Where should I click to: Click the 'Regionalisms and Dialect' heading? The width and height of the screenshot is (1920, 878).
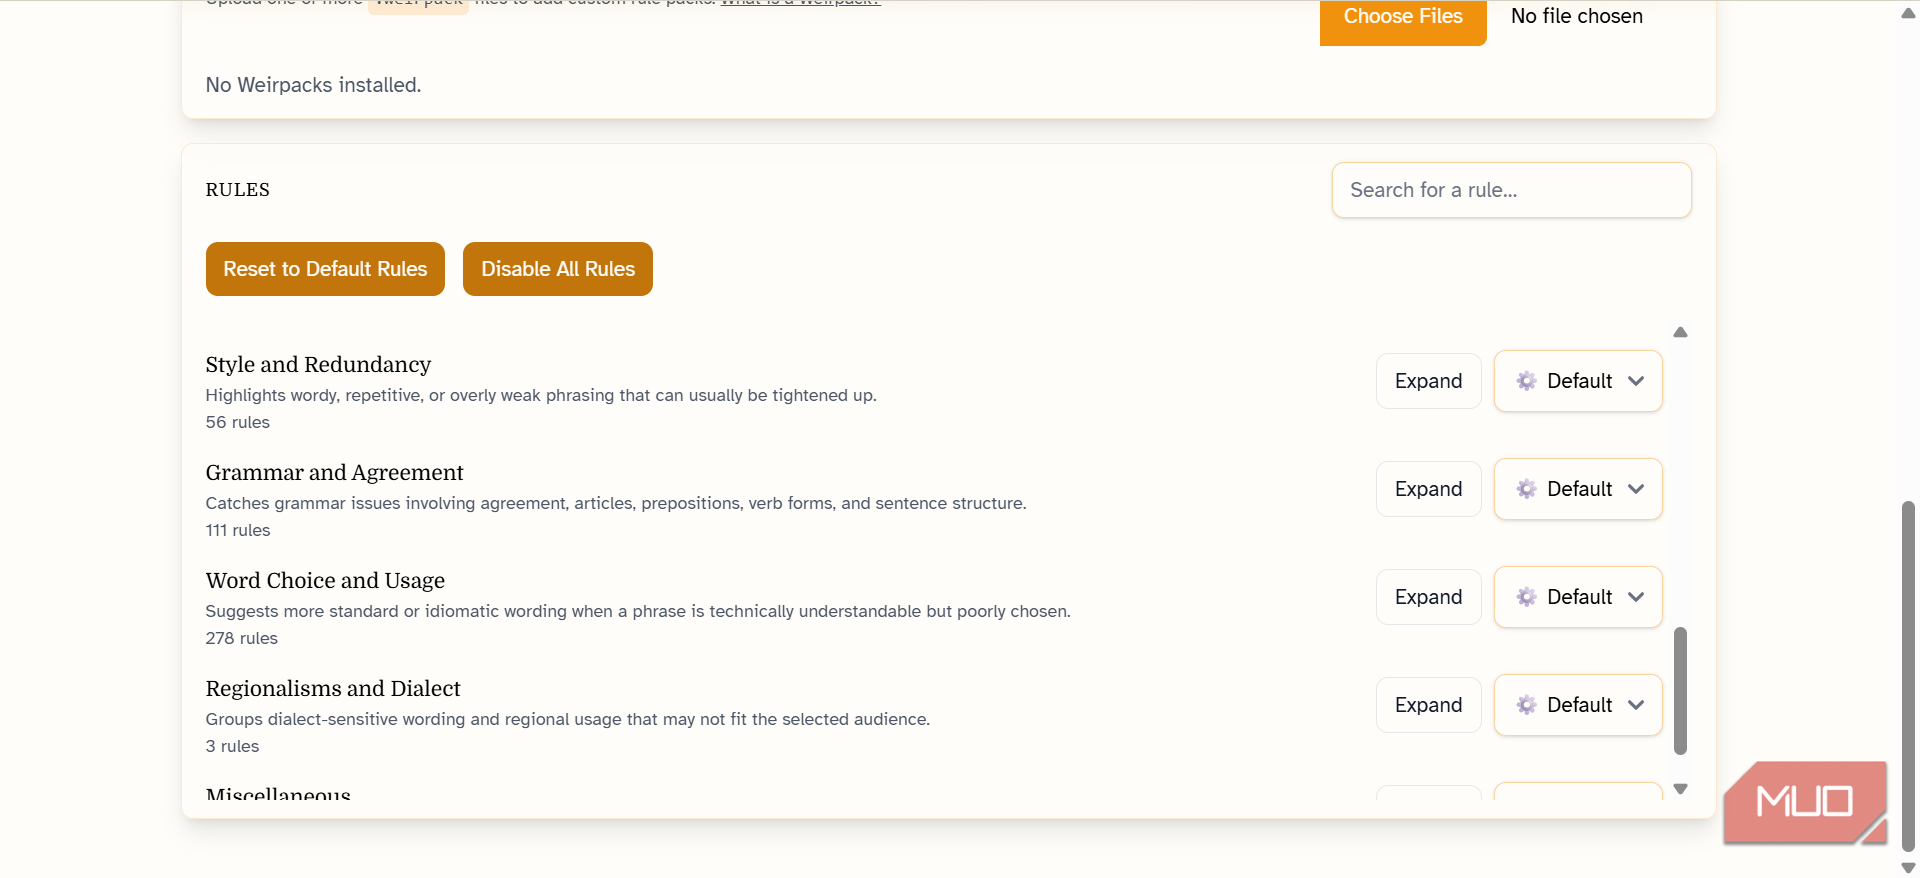[333, 688]
